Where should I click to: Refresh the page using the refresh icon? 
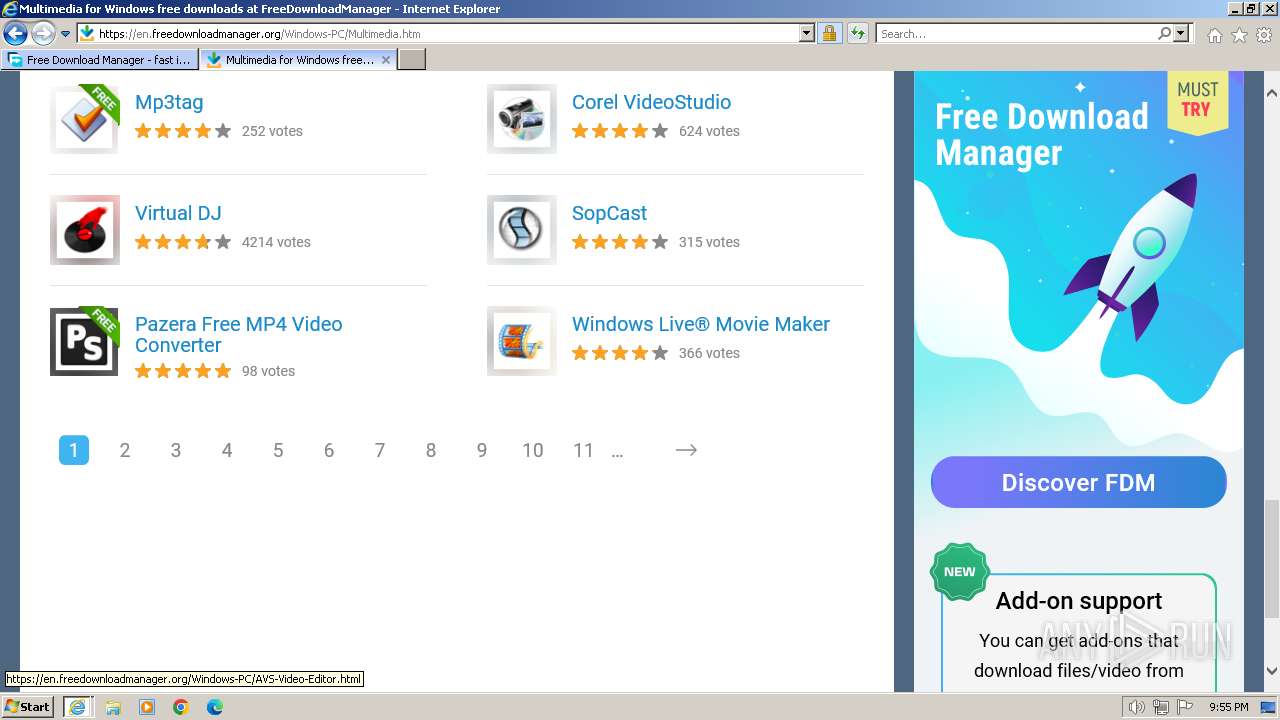pos(857,33)
